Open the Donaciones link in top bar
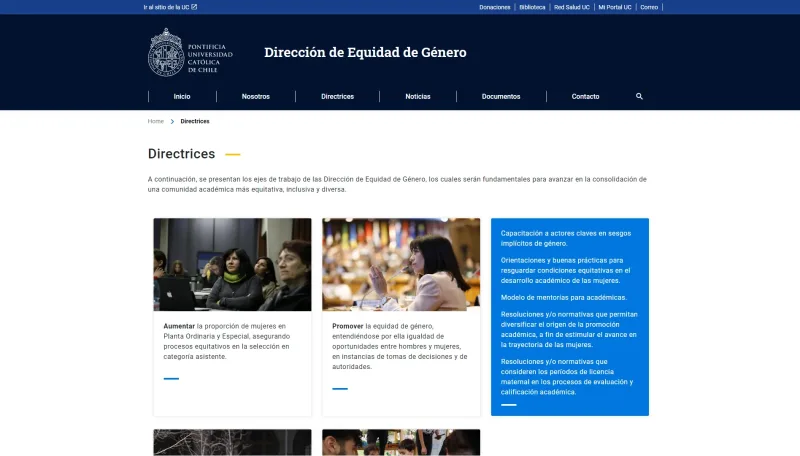This screenshot has height=456, width=800. [494, 7]
